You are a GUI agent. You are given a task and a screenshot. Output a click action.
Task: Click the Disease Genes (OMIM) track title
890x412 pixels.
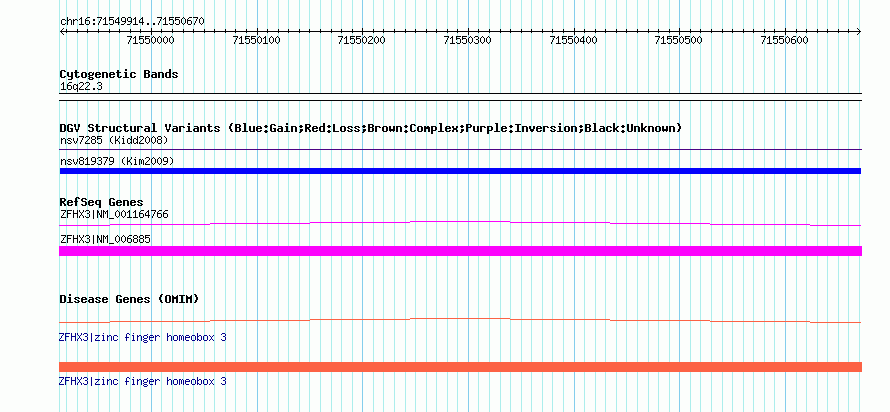click(x=129, y=299)
